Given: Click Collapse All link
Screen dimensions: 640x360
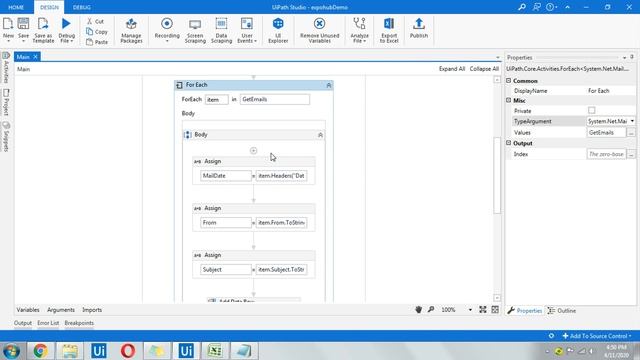Looking at the screenshot, I should tap(484, 69).
